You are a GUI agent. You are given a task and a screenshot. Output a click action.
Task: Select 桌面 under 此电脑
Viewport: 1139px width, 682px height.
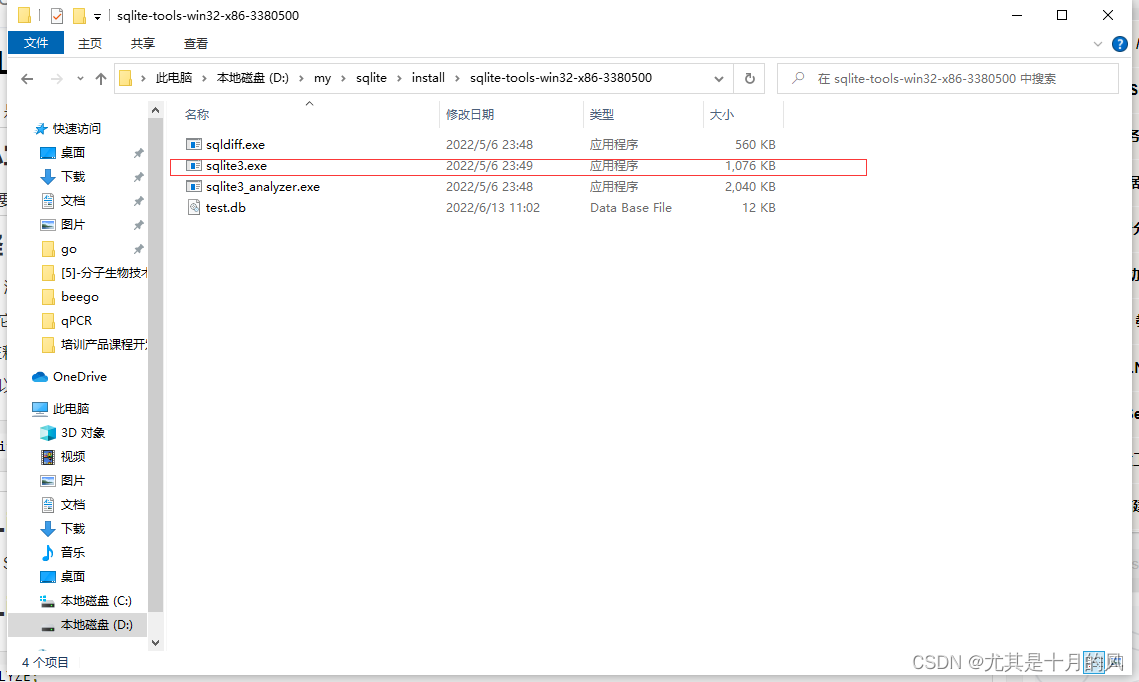pos(73,577)
